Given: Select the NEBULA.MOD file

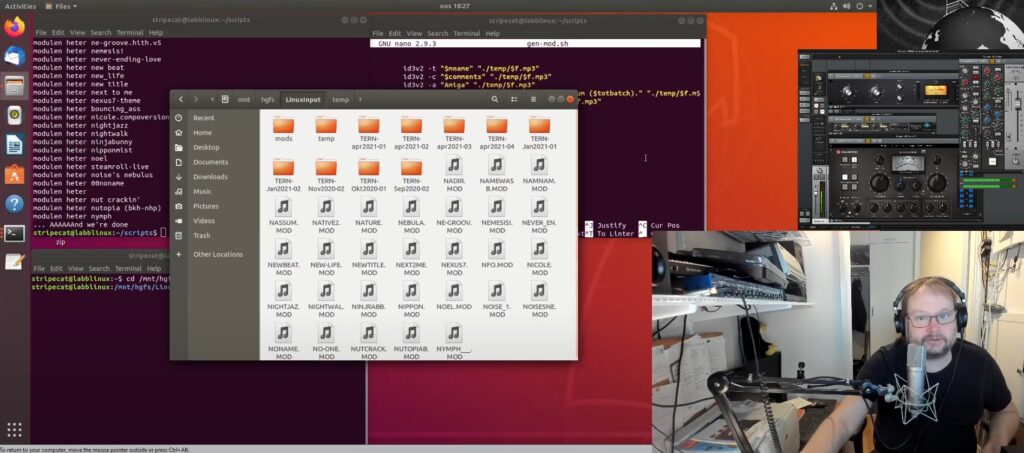Looking at the screenshot, I should point(411,216).
